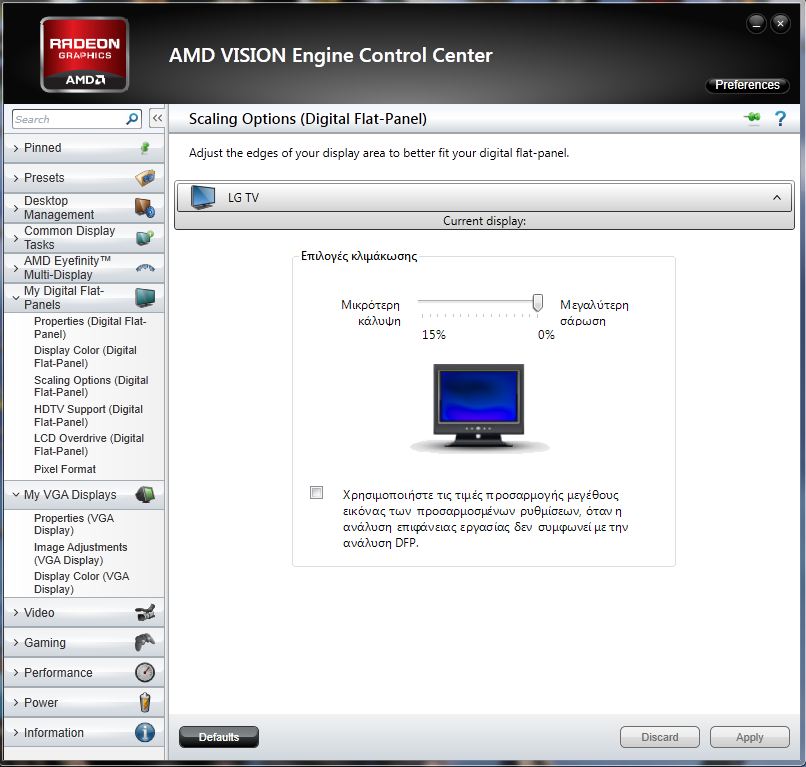Viewport: 806px width, 767px height.
Task: Click the Information blue icon
Action: [x=145, y=732]
